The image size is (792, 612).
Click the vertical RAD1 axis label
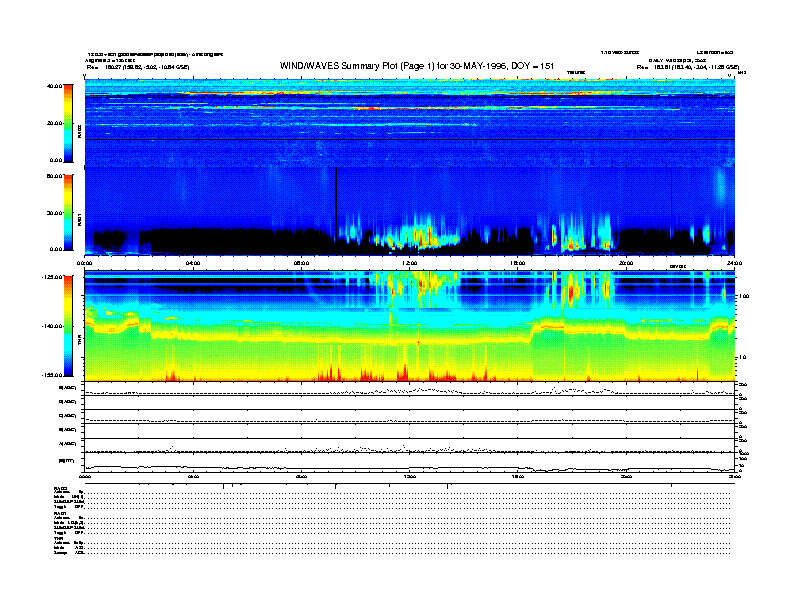tap(79, 219)
